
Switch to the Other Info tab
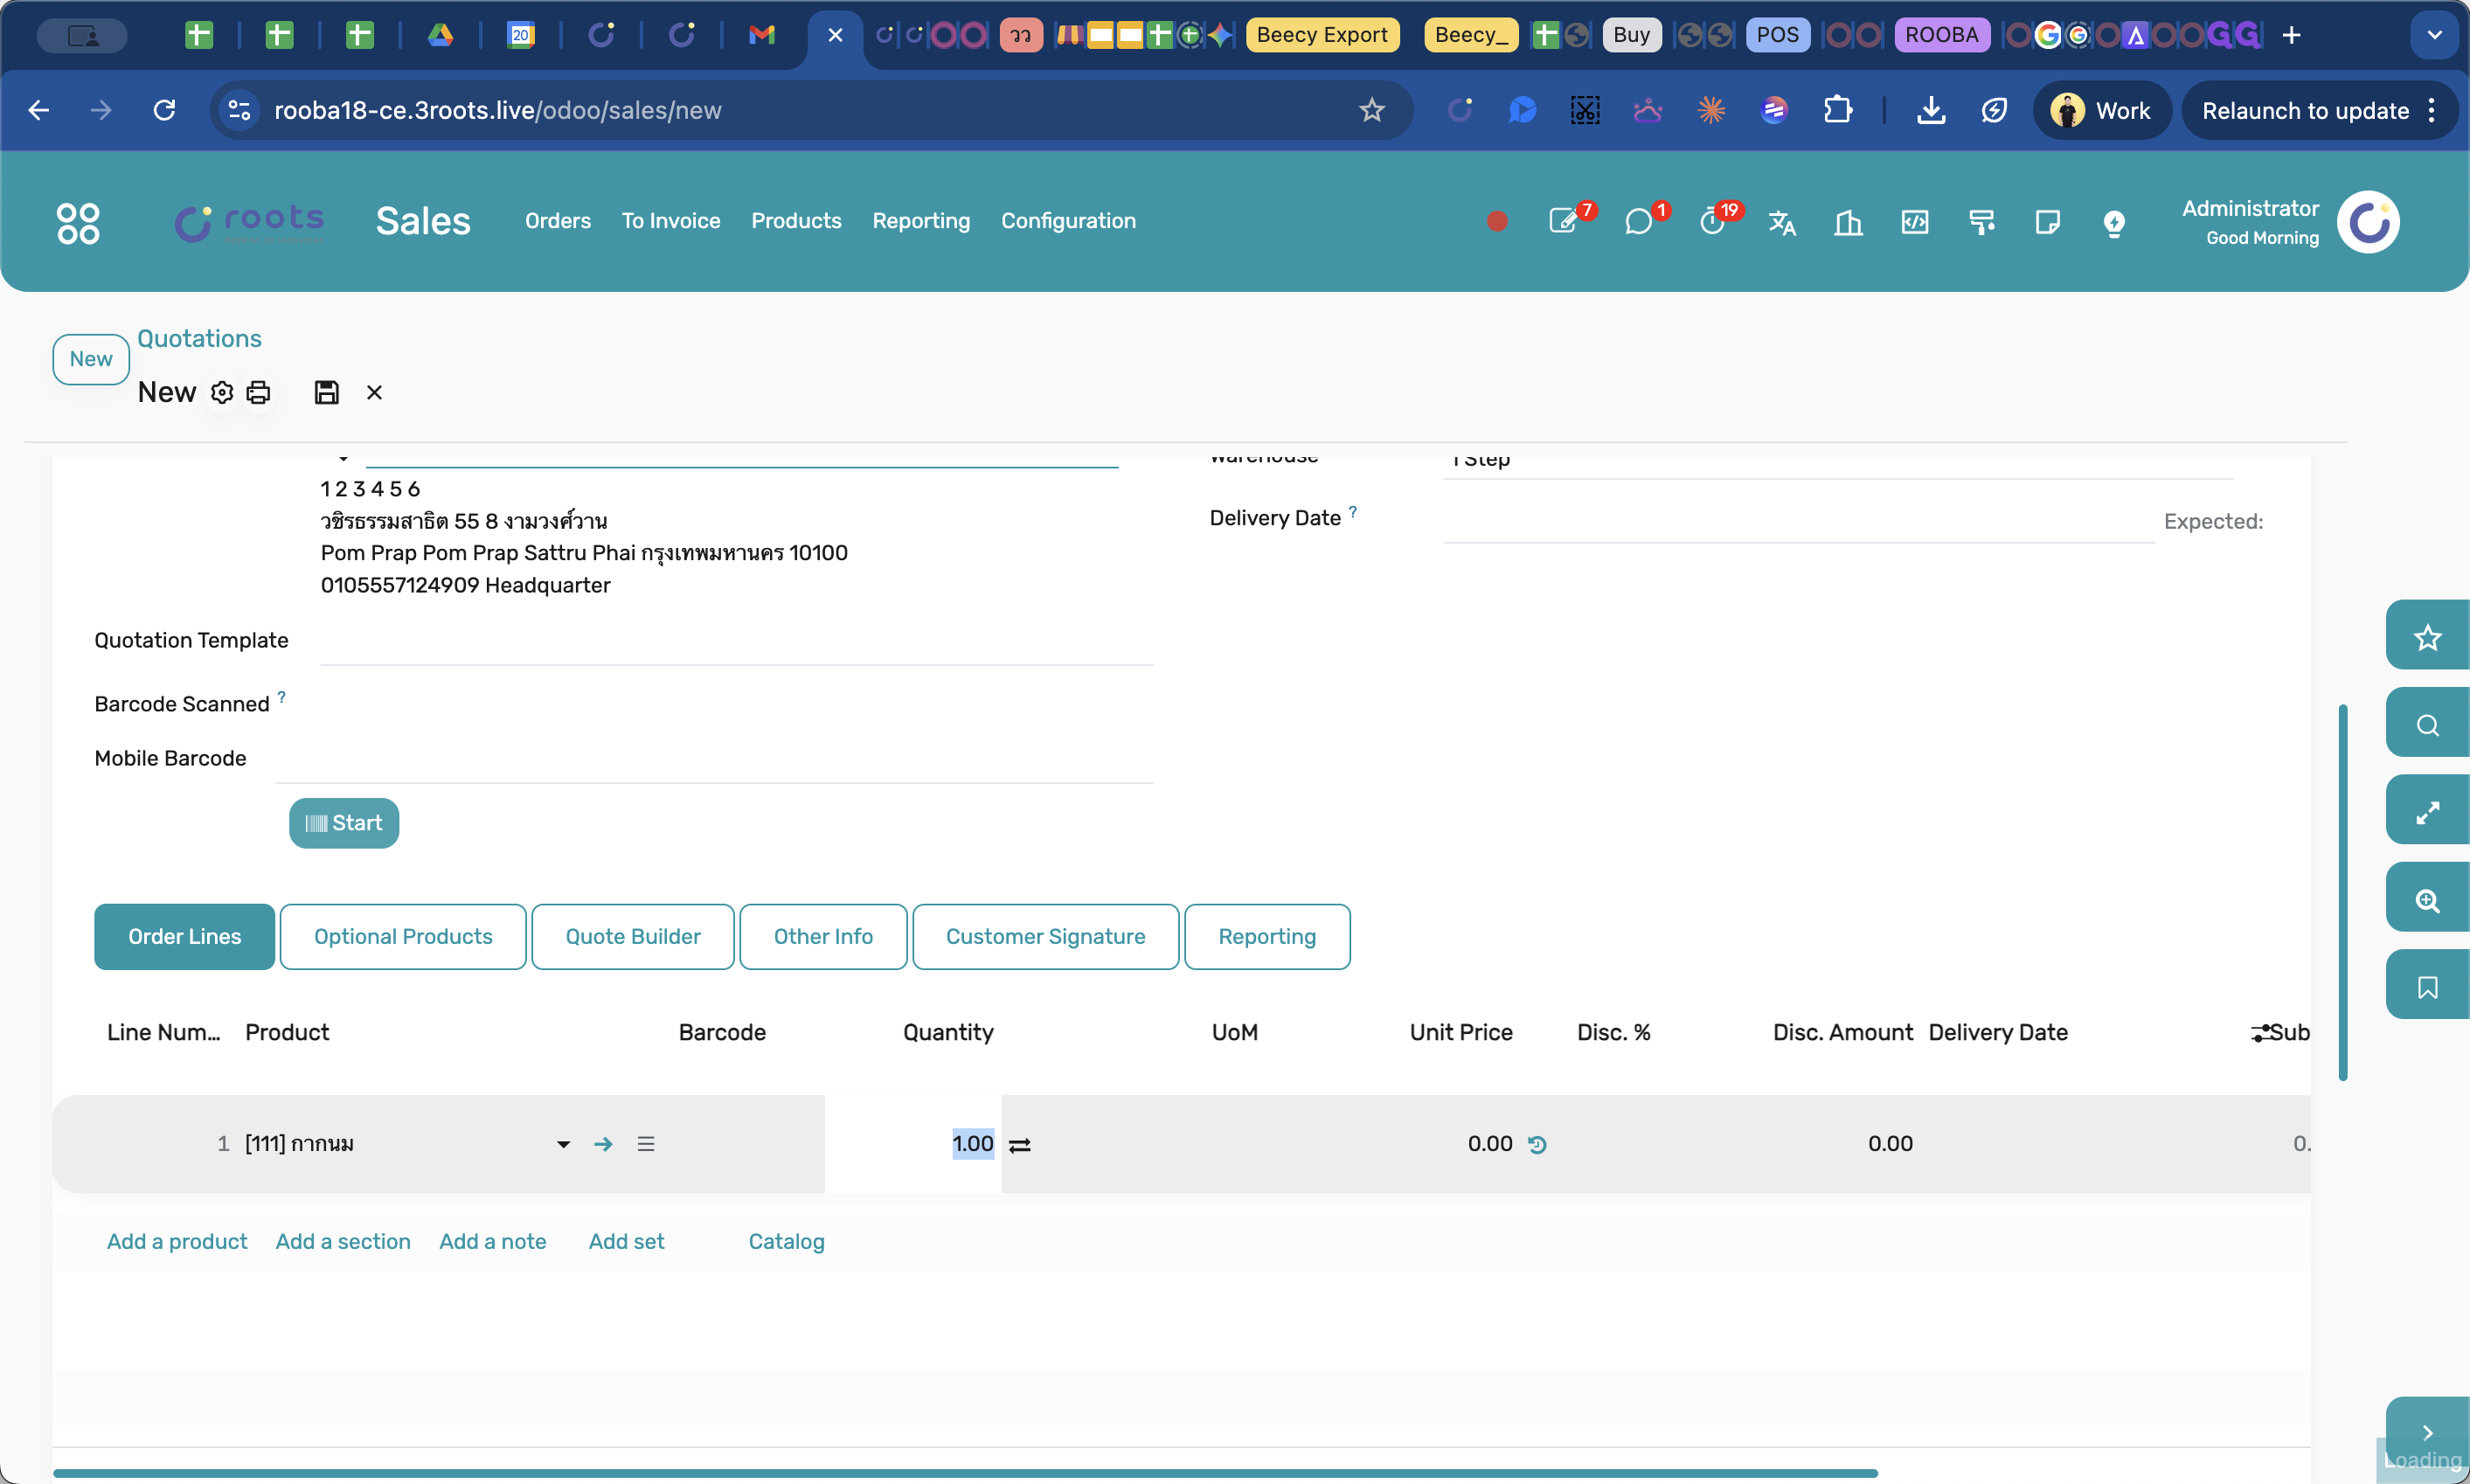[x=823, y=937]
